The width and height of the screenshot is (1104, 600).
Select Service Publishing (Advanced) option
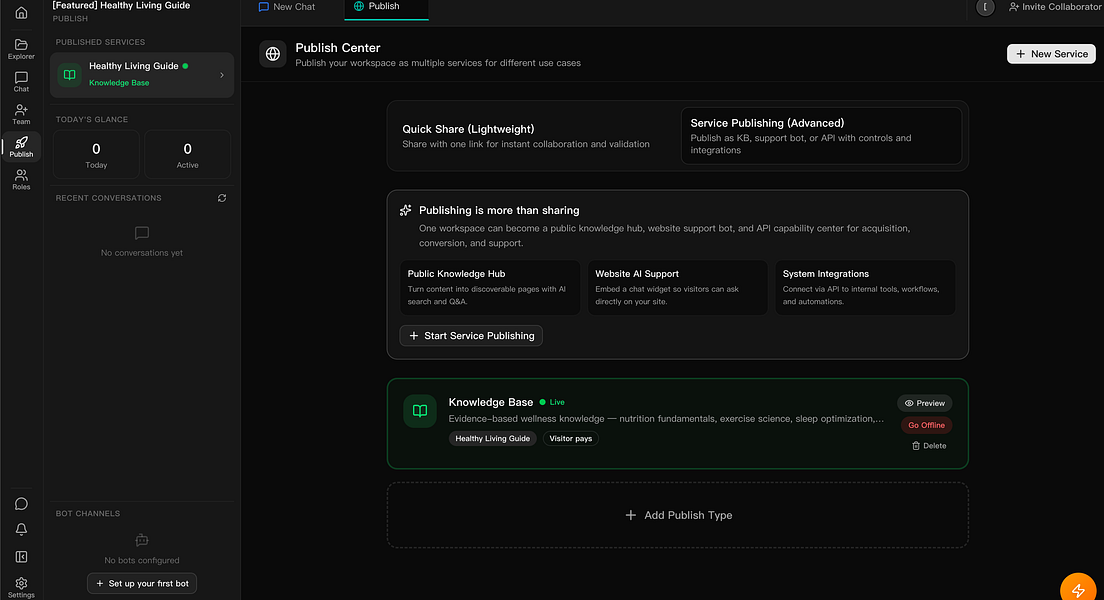(821, 136)
